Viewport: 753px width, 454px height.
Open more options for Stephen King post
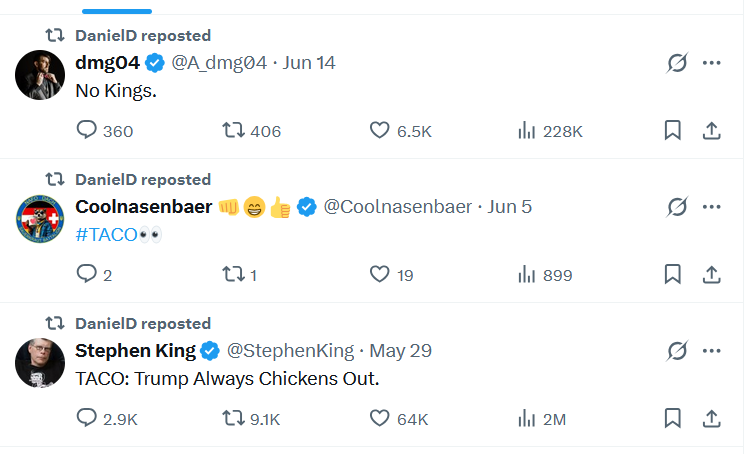[x=711, y=351]
